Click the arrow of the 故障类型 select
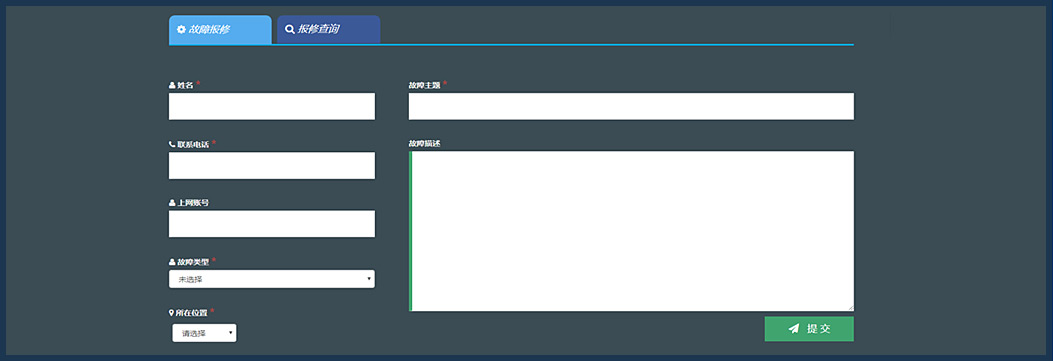The height and width of the screenshot is (361, 1053). pos(369,279)
